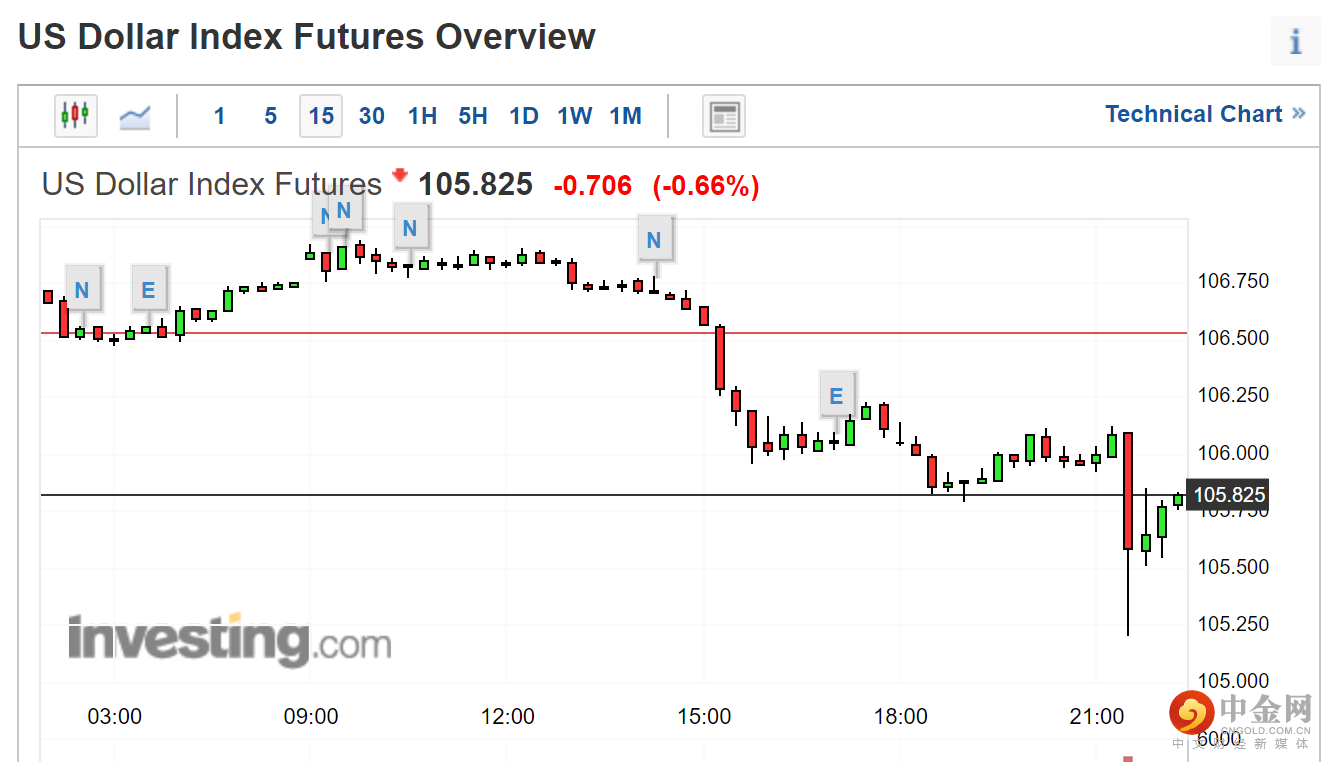1326x762 pixels.
Task: Select the 30 minute timeframe
Action: click(372, 116)
